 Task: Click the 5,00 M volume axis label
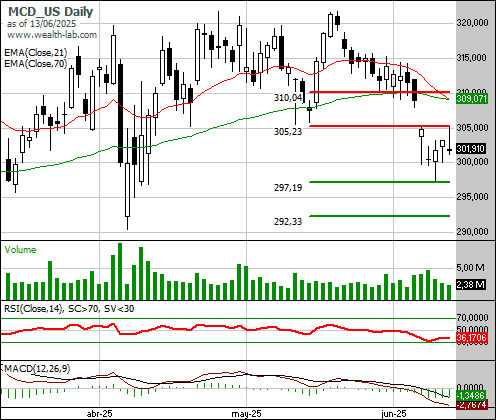click(x=470, y=267)
